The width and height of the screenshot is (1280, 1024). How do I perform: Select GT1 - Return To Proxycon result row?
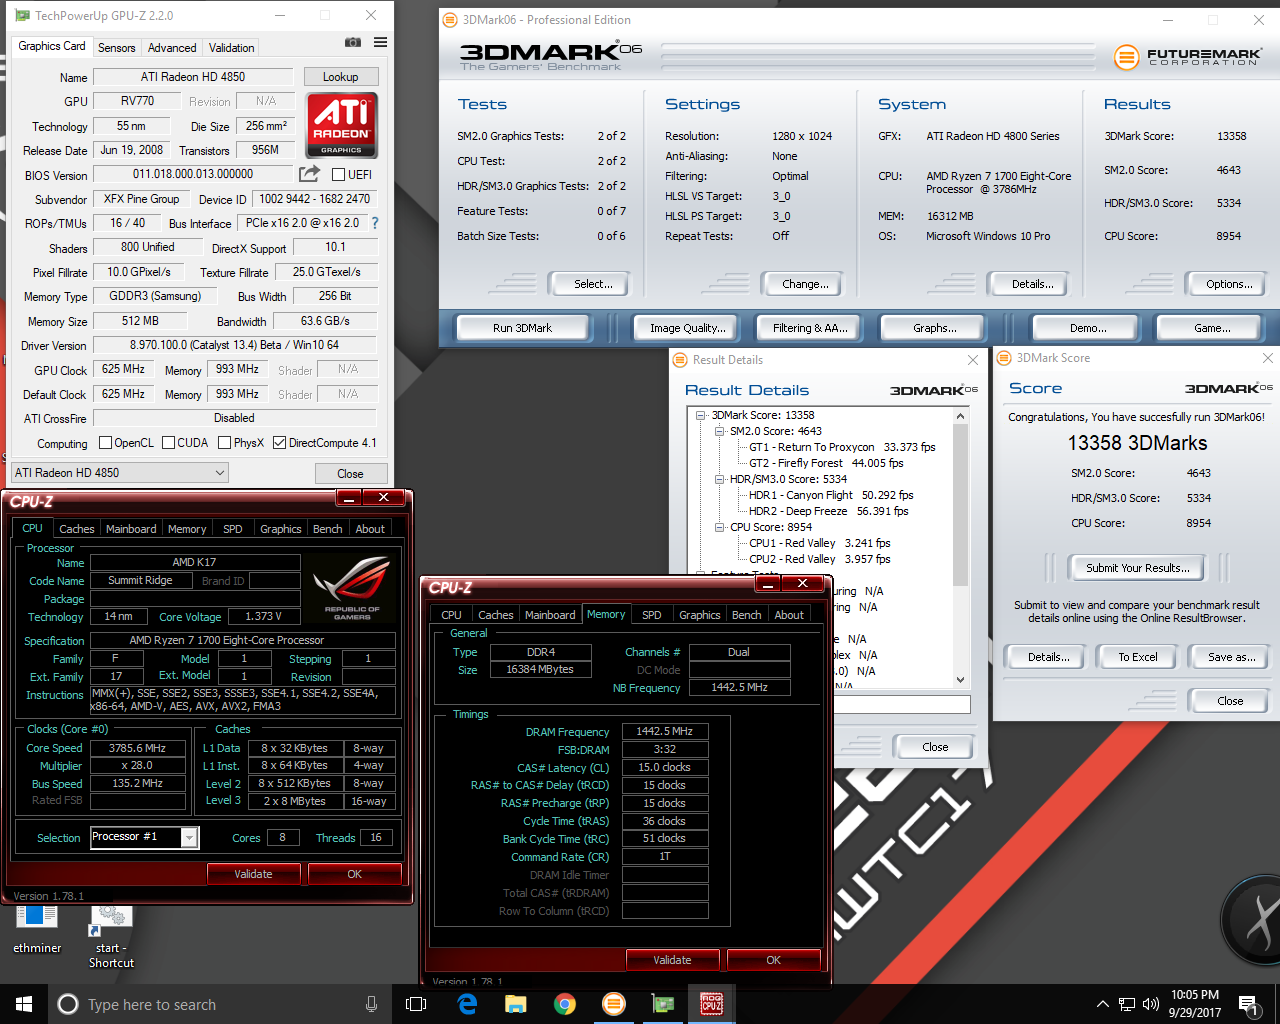842,447
